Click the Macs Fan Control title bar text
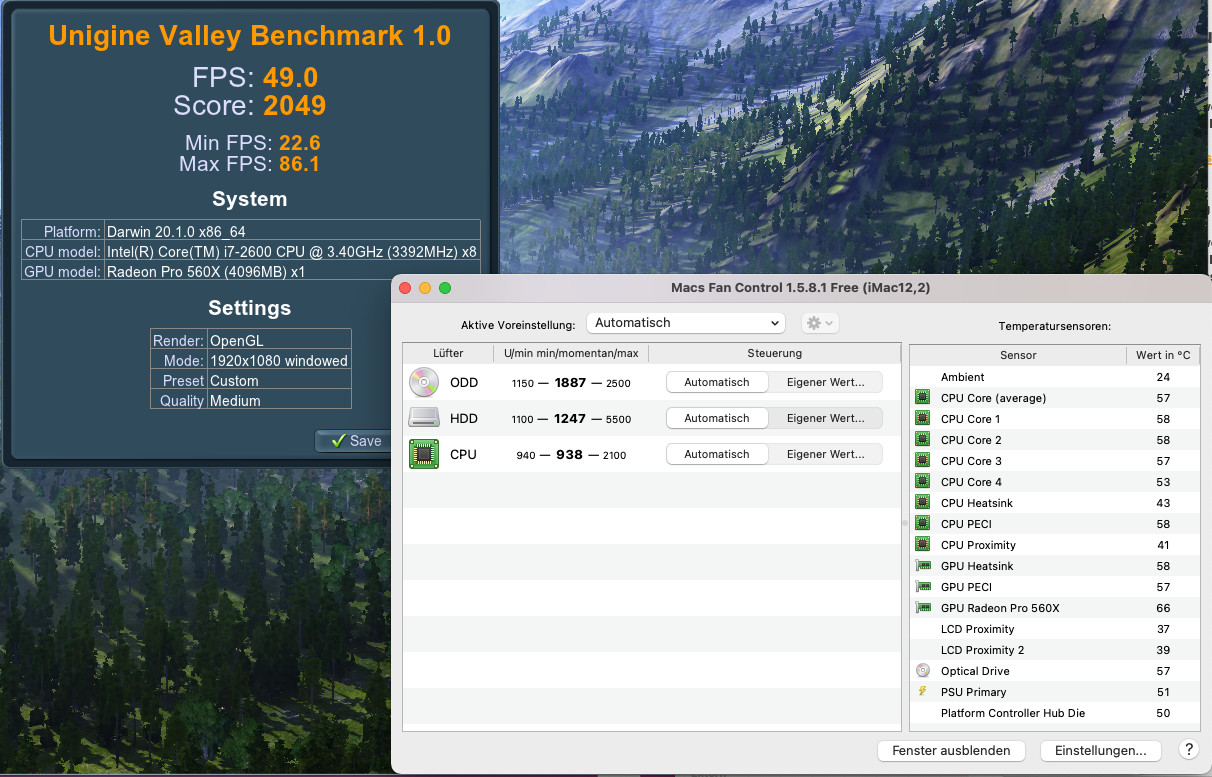The height and width of the screenshot is (777, 1212). click(802, 288)
